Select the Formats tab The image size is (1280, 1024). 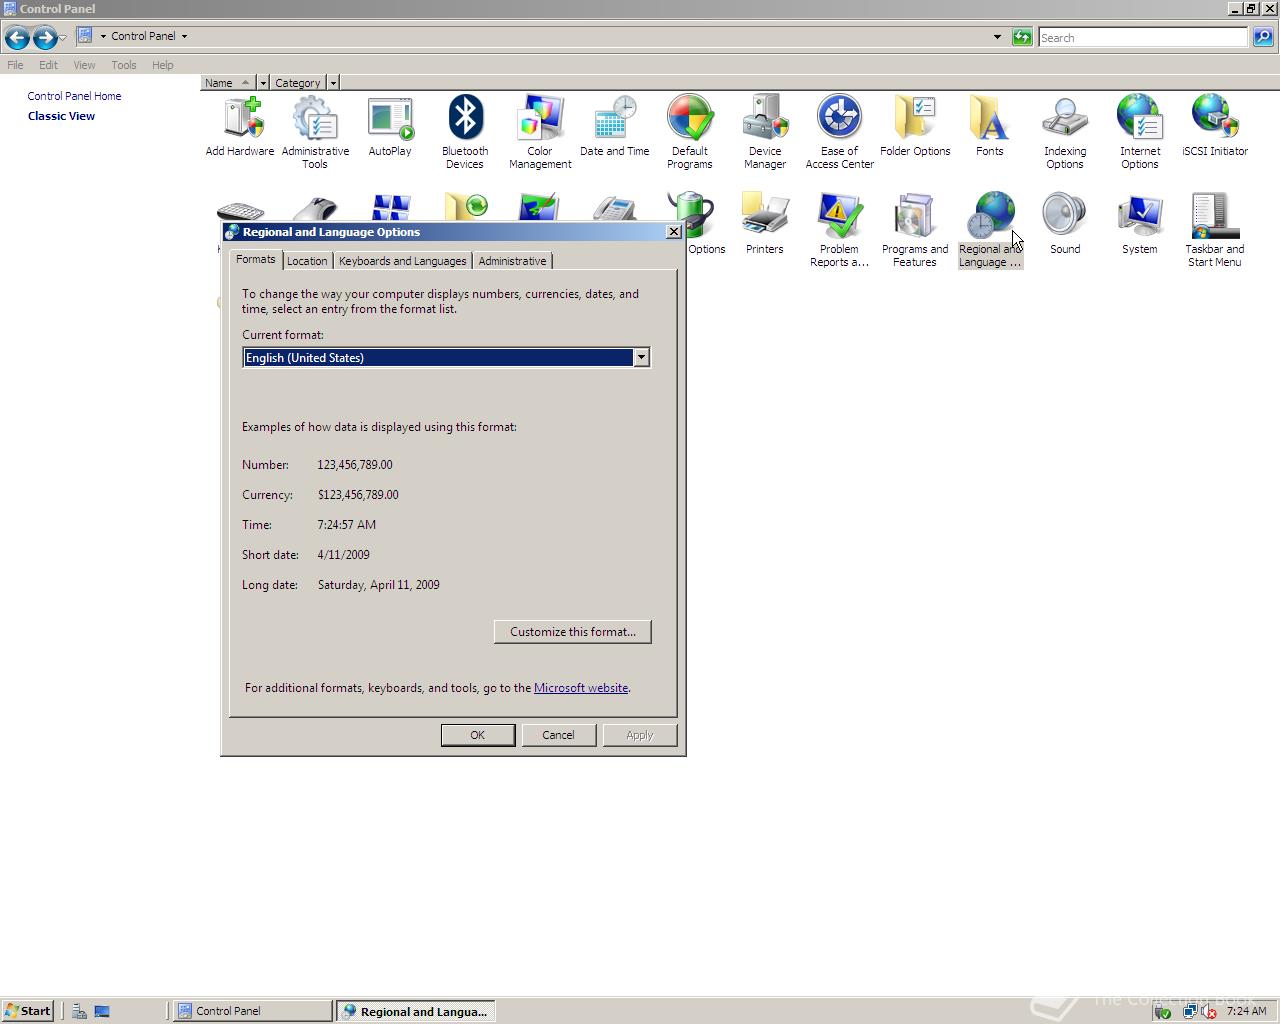[255, 259]
